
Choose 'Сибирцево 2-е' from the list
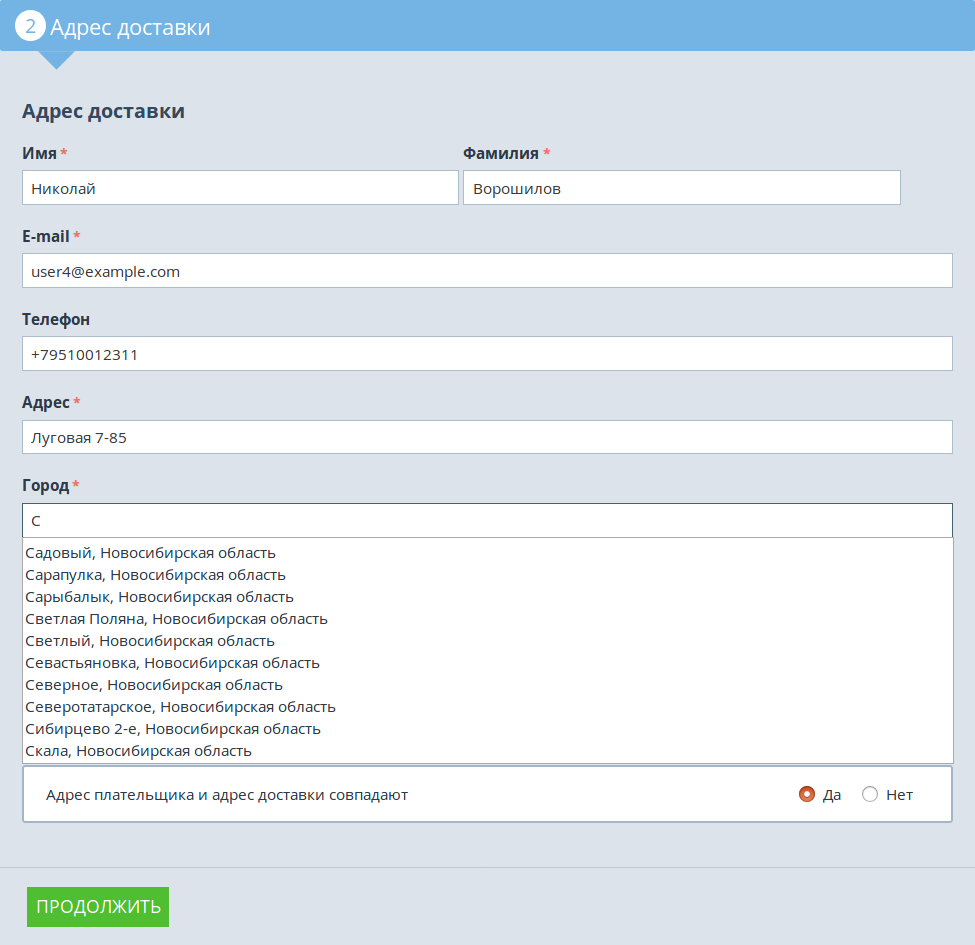(173, 729)
